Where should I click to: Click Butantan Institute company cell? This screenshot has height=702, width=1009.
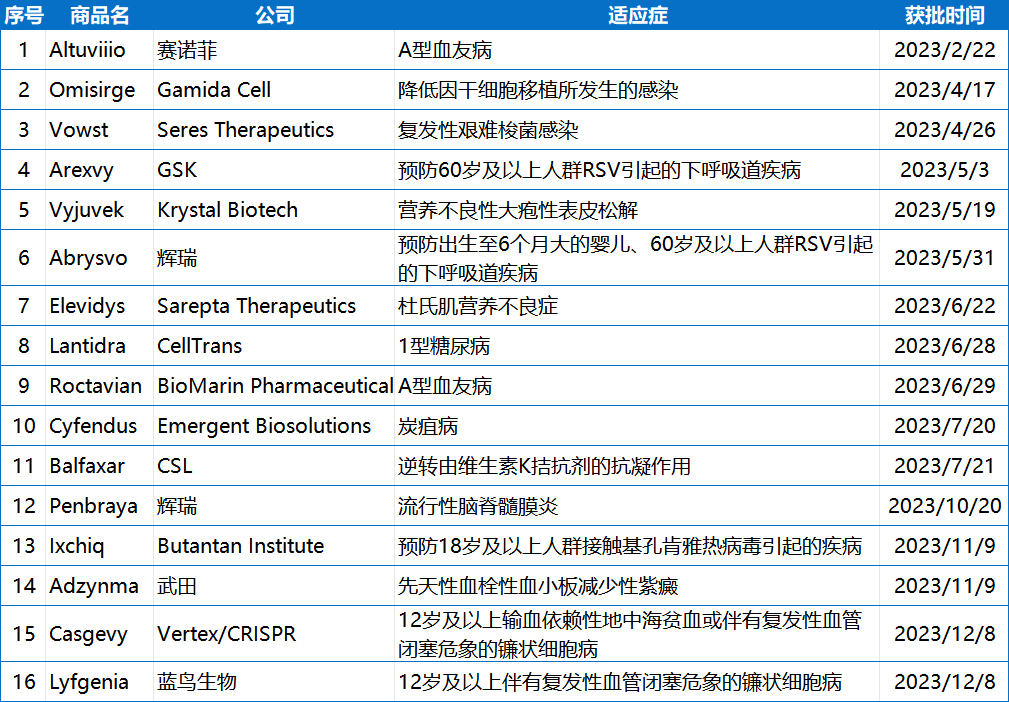tap(240, 547)
